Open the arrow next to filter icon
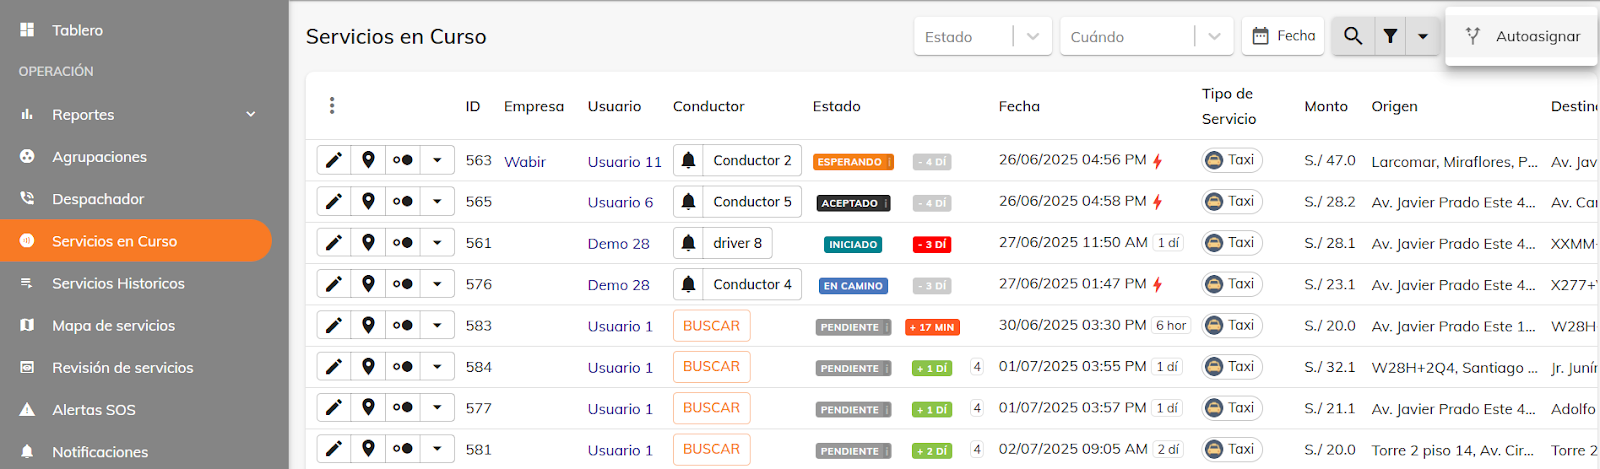1600x469 pixels. (x=1422, y=36)
